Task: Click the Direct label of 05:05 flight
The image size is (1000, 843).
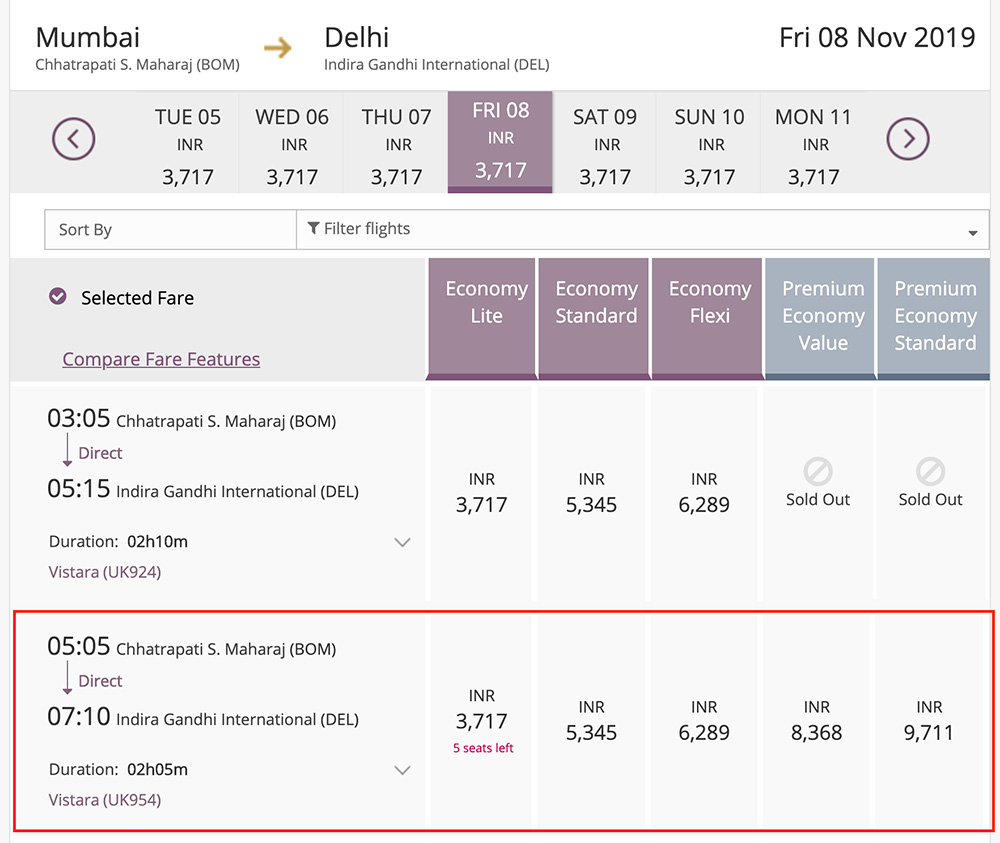Action: [x=100, y=681]
